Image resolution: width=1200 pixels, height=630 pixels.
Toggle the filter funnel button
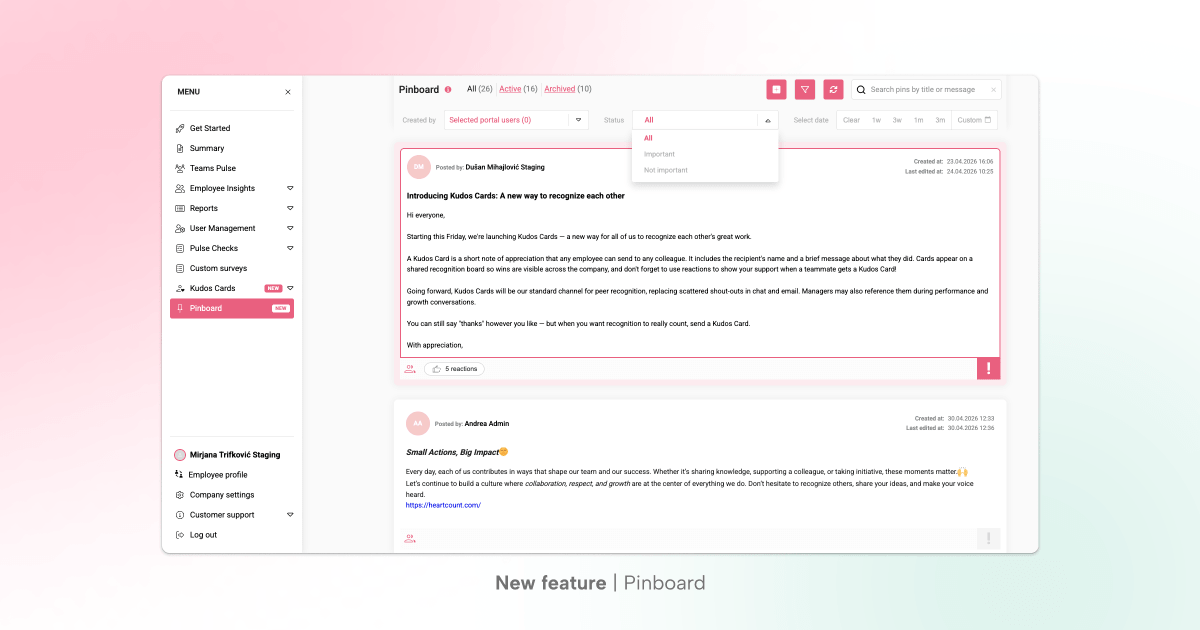click(x=805, y=89)
